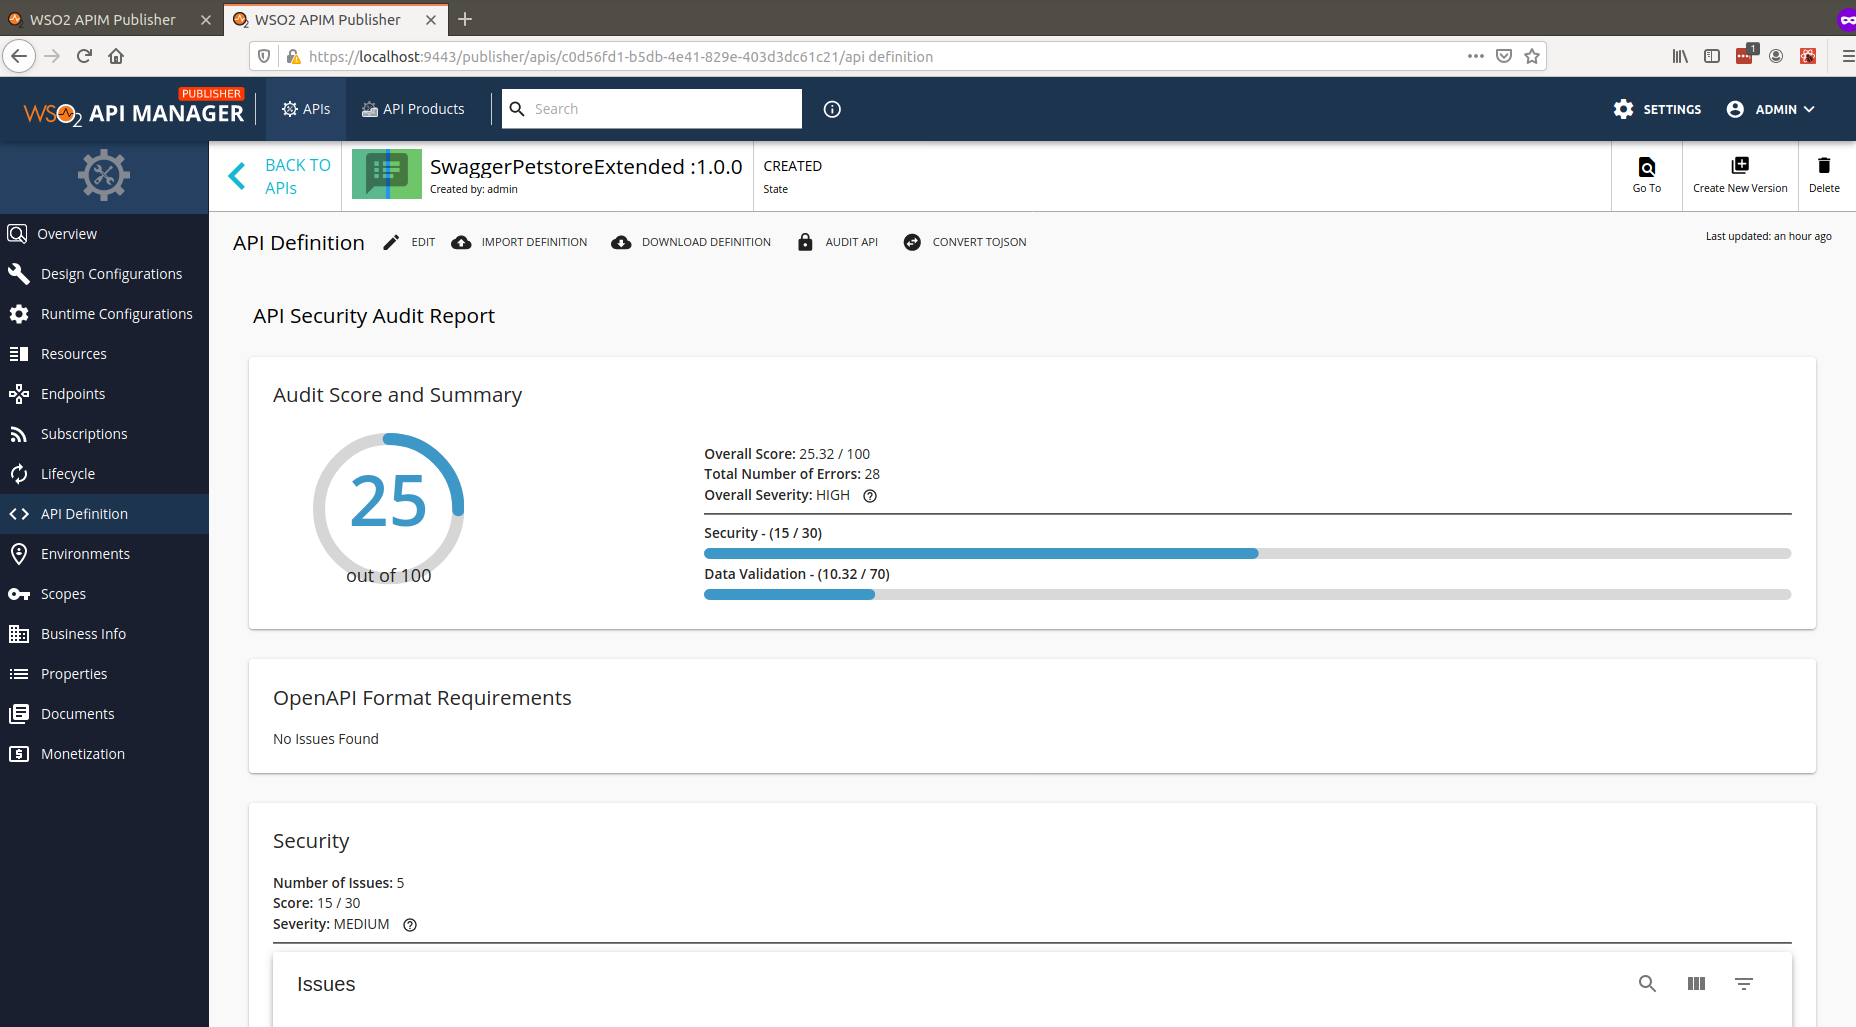Open the Endpoints section in the sidebar
This screenshot has width=1856, height=1027.
[x=72, y=393]
